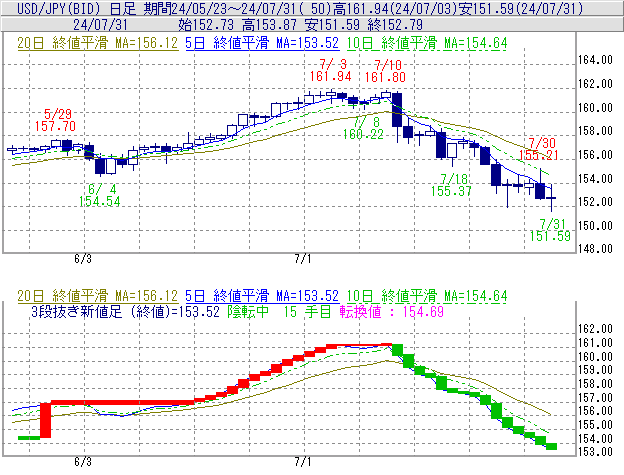Viewport: 624px width, 475px height.
Task: Click the 転換値 : 154.69 text
Action: tap(392, 311)
